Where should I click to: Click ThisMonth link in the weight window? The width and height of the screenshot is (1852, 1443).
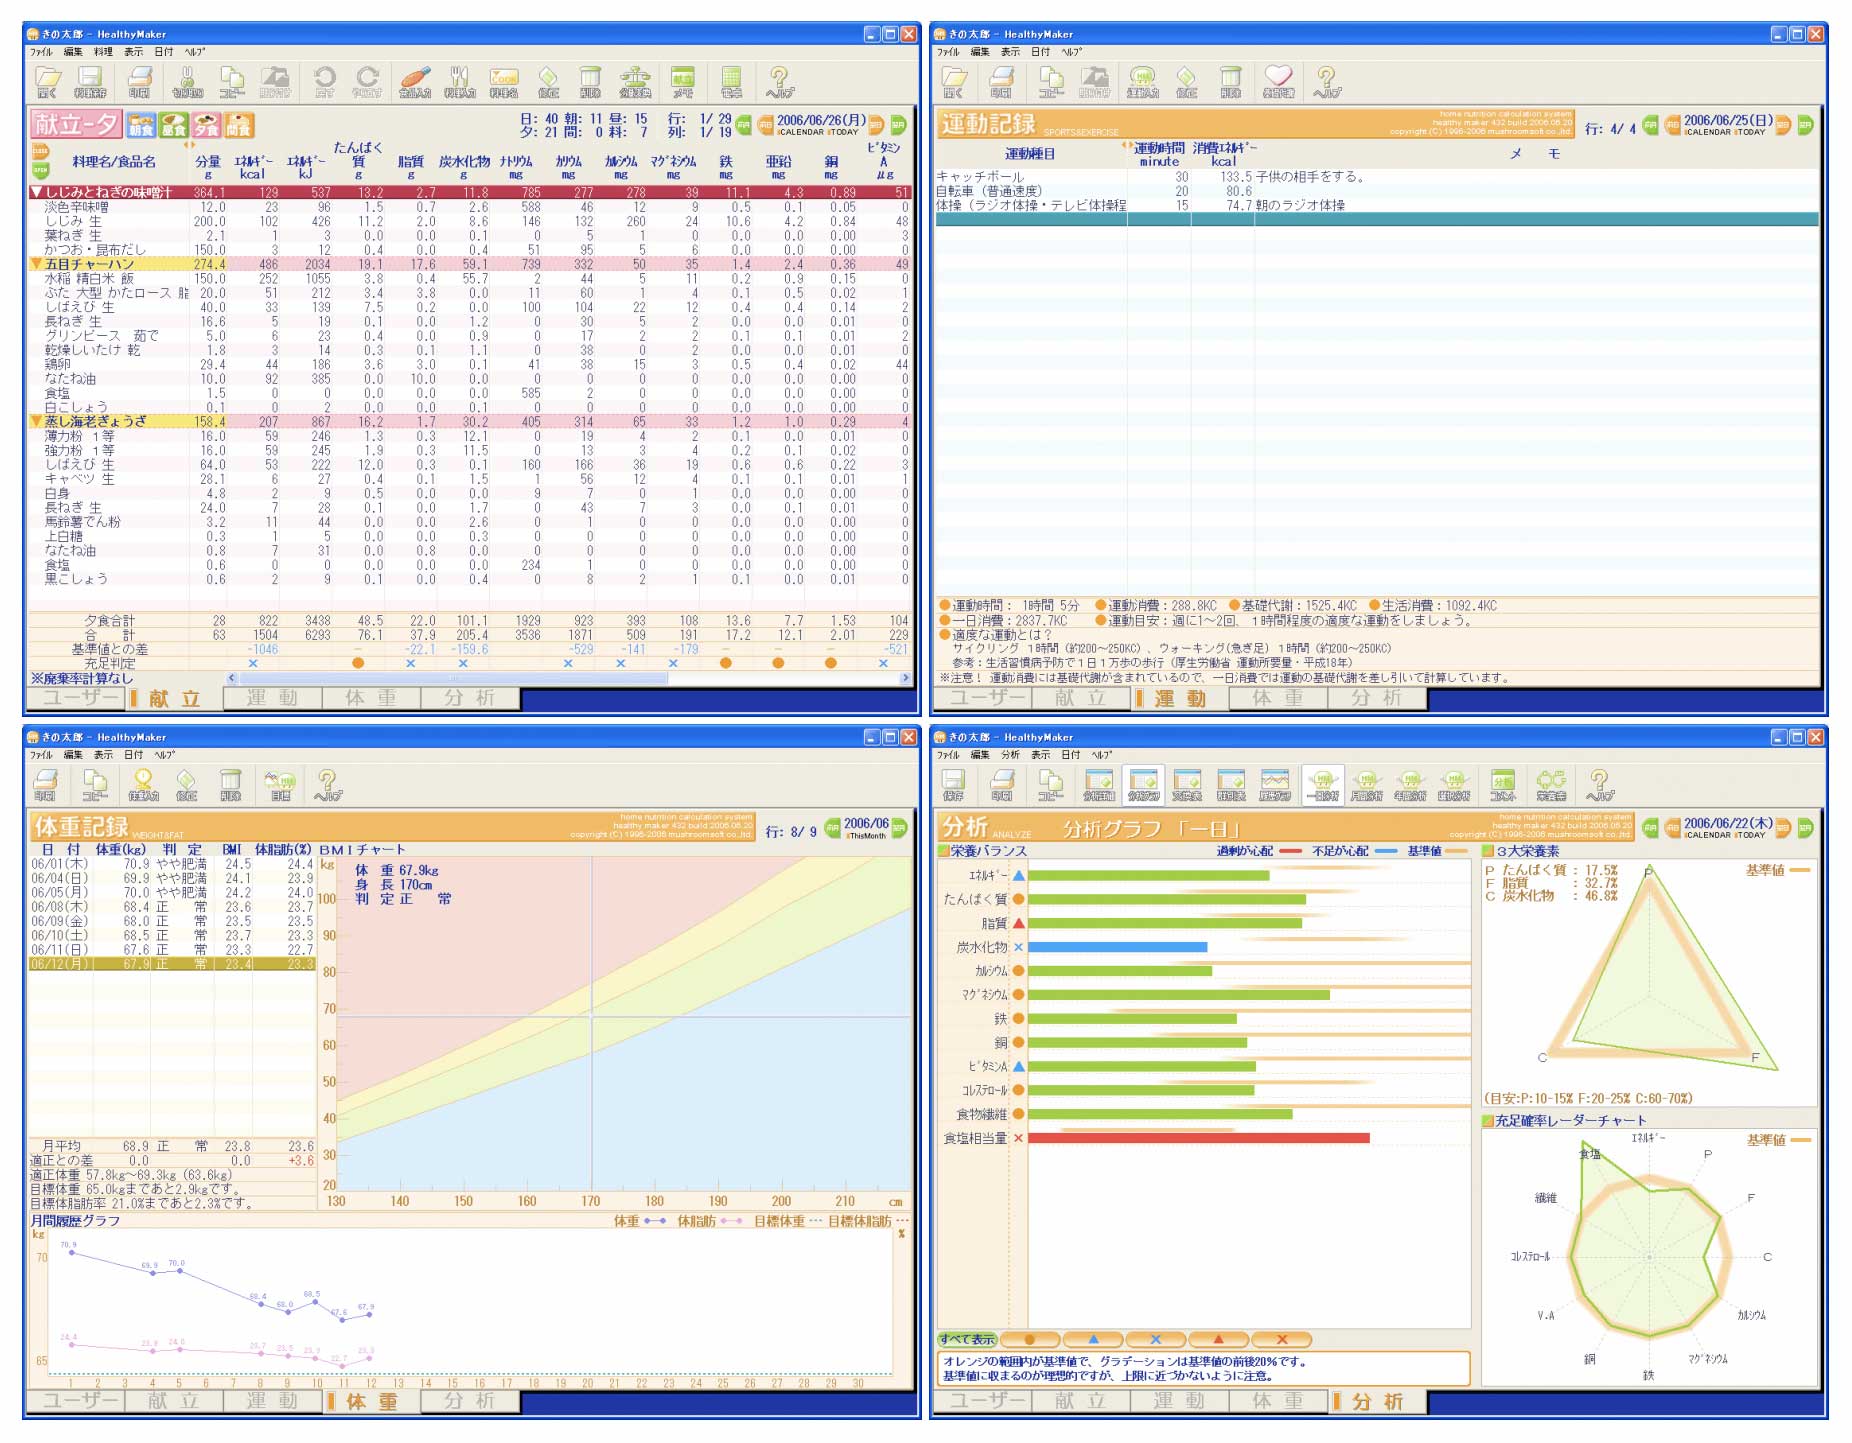click(x=866, y=835)
